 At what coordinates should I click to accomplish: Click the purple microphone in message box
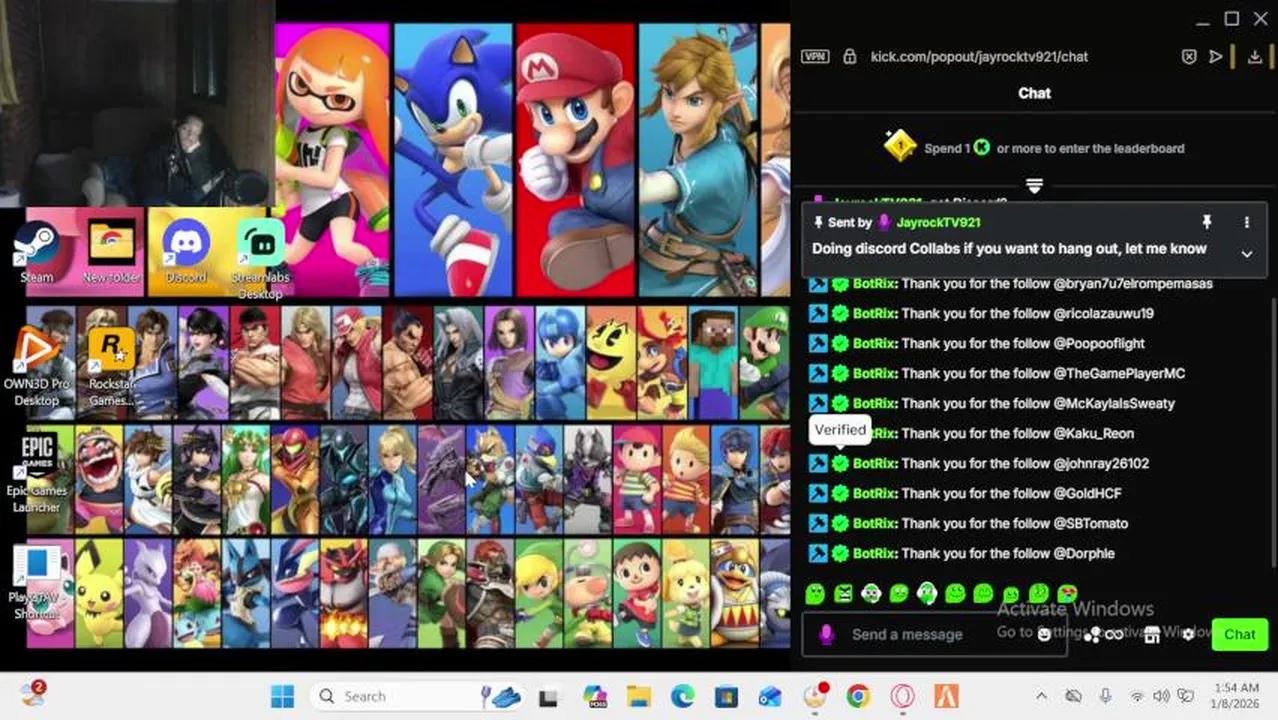[x=826, y=634]
